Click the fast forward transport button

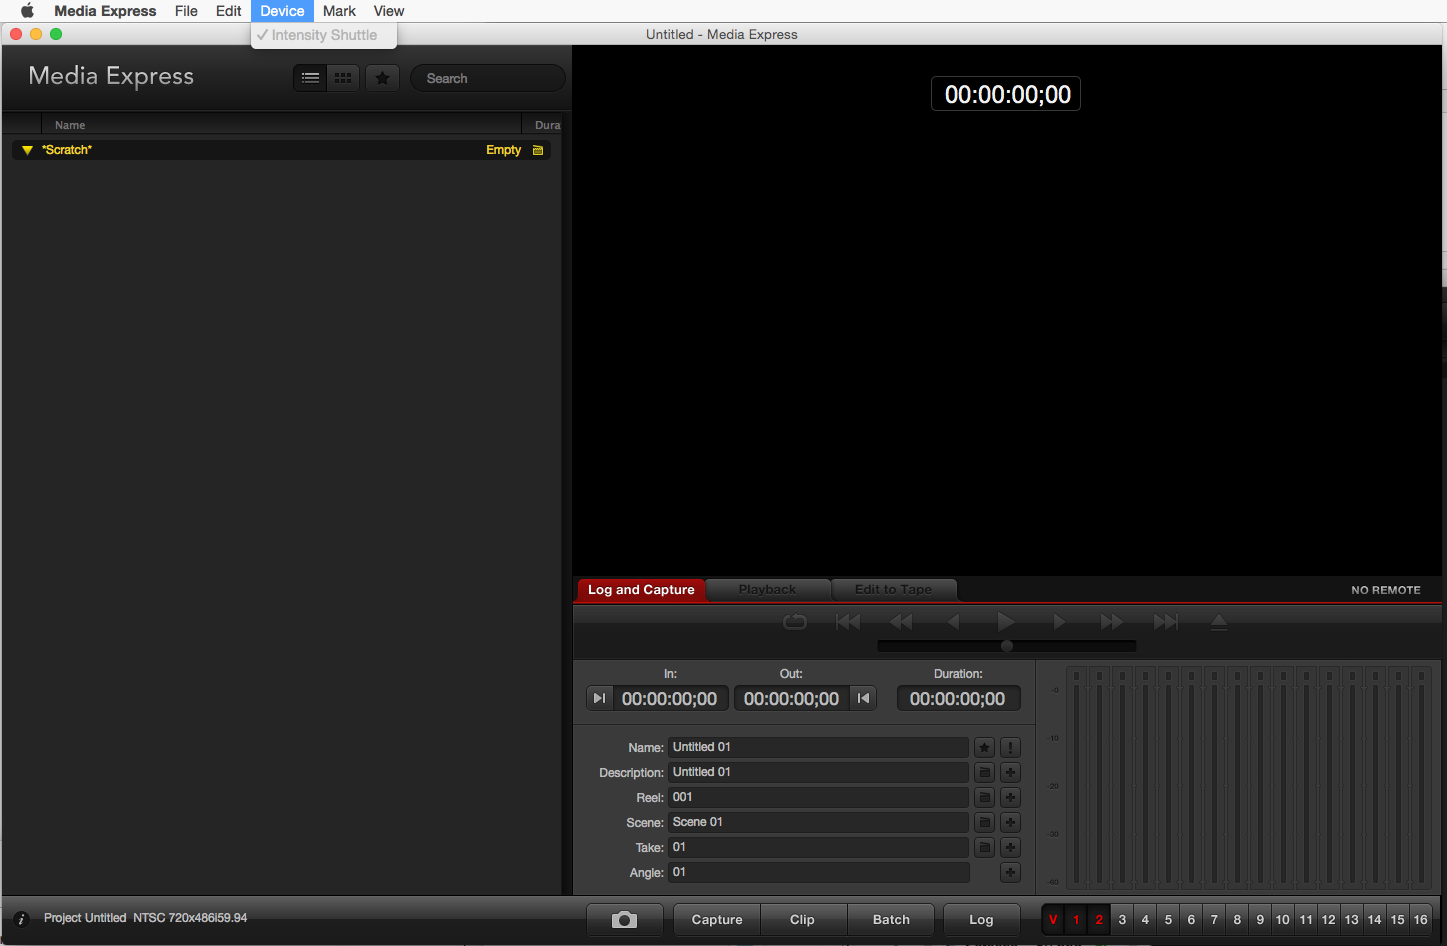coord(1112,622)
